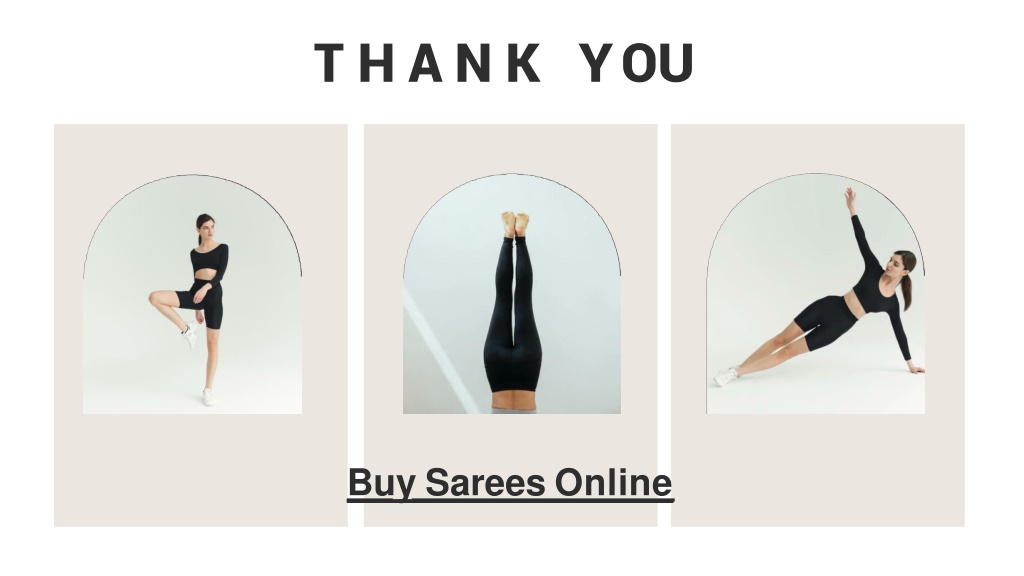1024x576 pixels.
Task: Click the middle beige panel above the arch photo
Action: pos(511,149)
